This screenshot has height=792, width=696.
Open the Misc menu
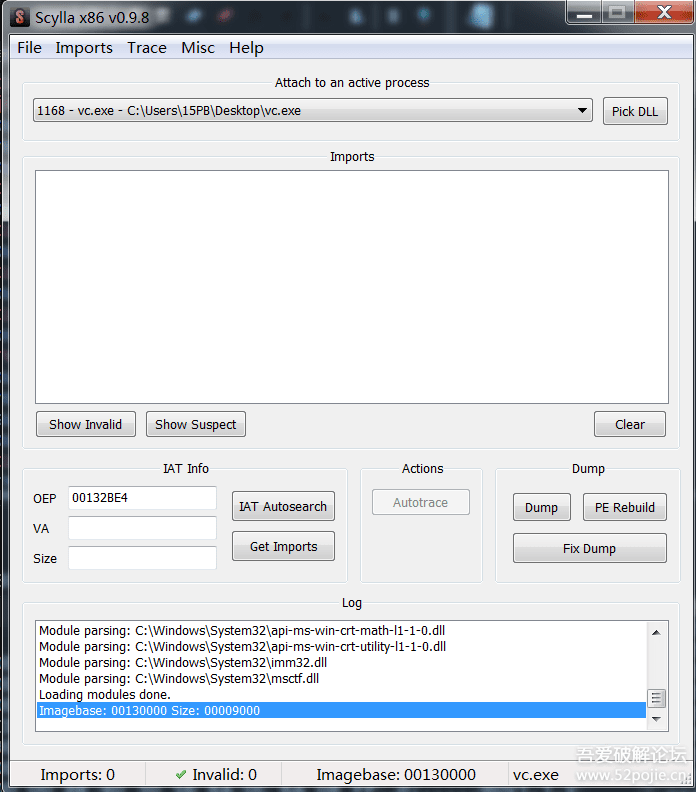[197, 47]
